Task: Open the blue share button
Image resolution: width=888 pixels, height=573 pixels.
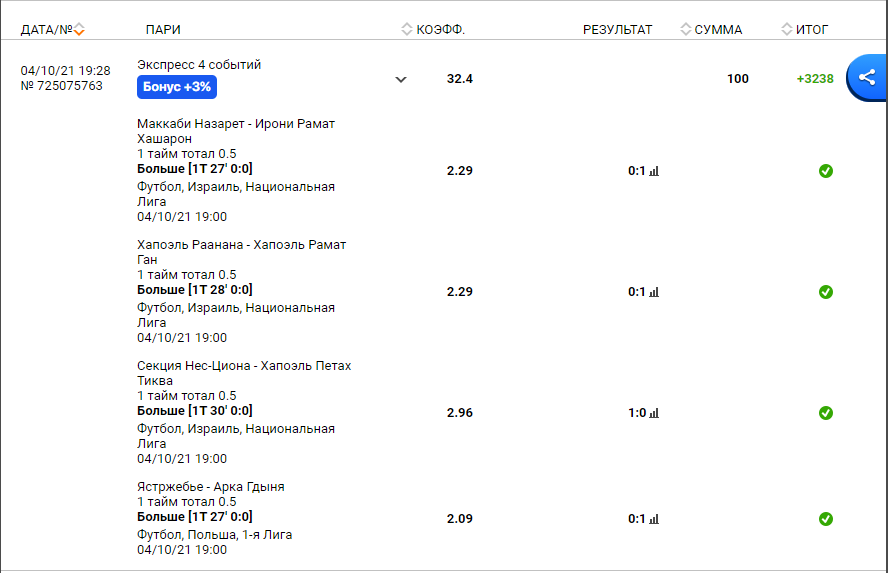Action: tap(866, 78)
